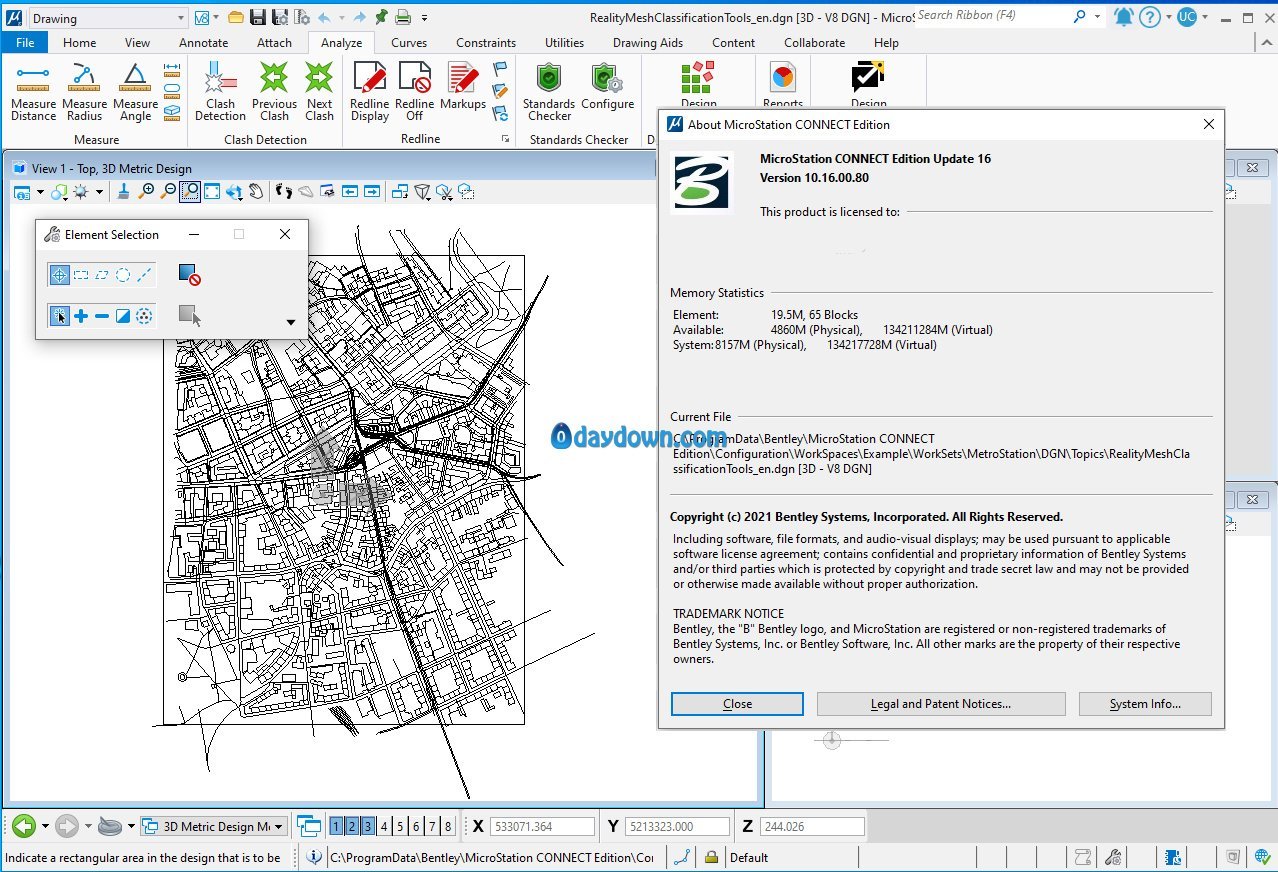Click the Clip Volume scissors icon

click(x=444, y=191)
